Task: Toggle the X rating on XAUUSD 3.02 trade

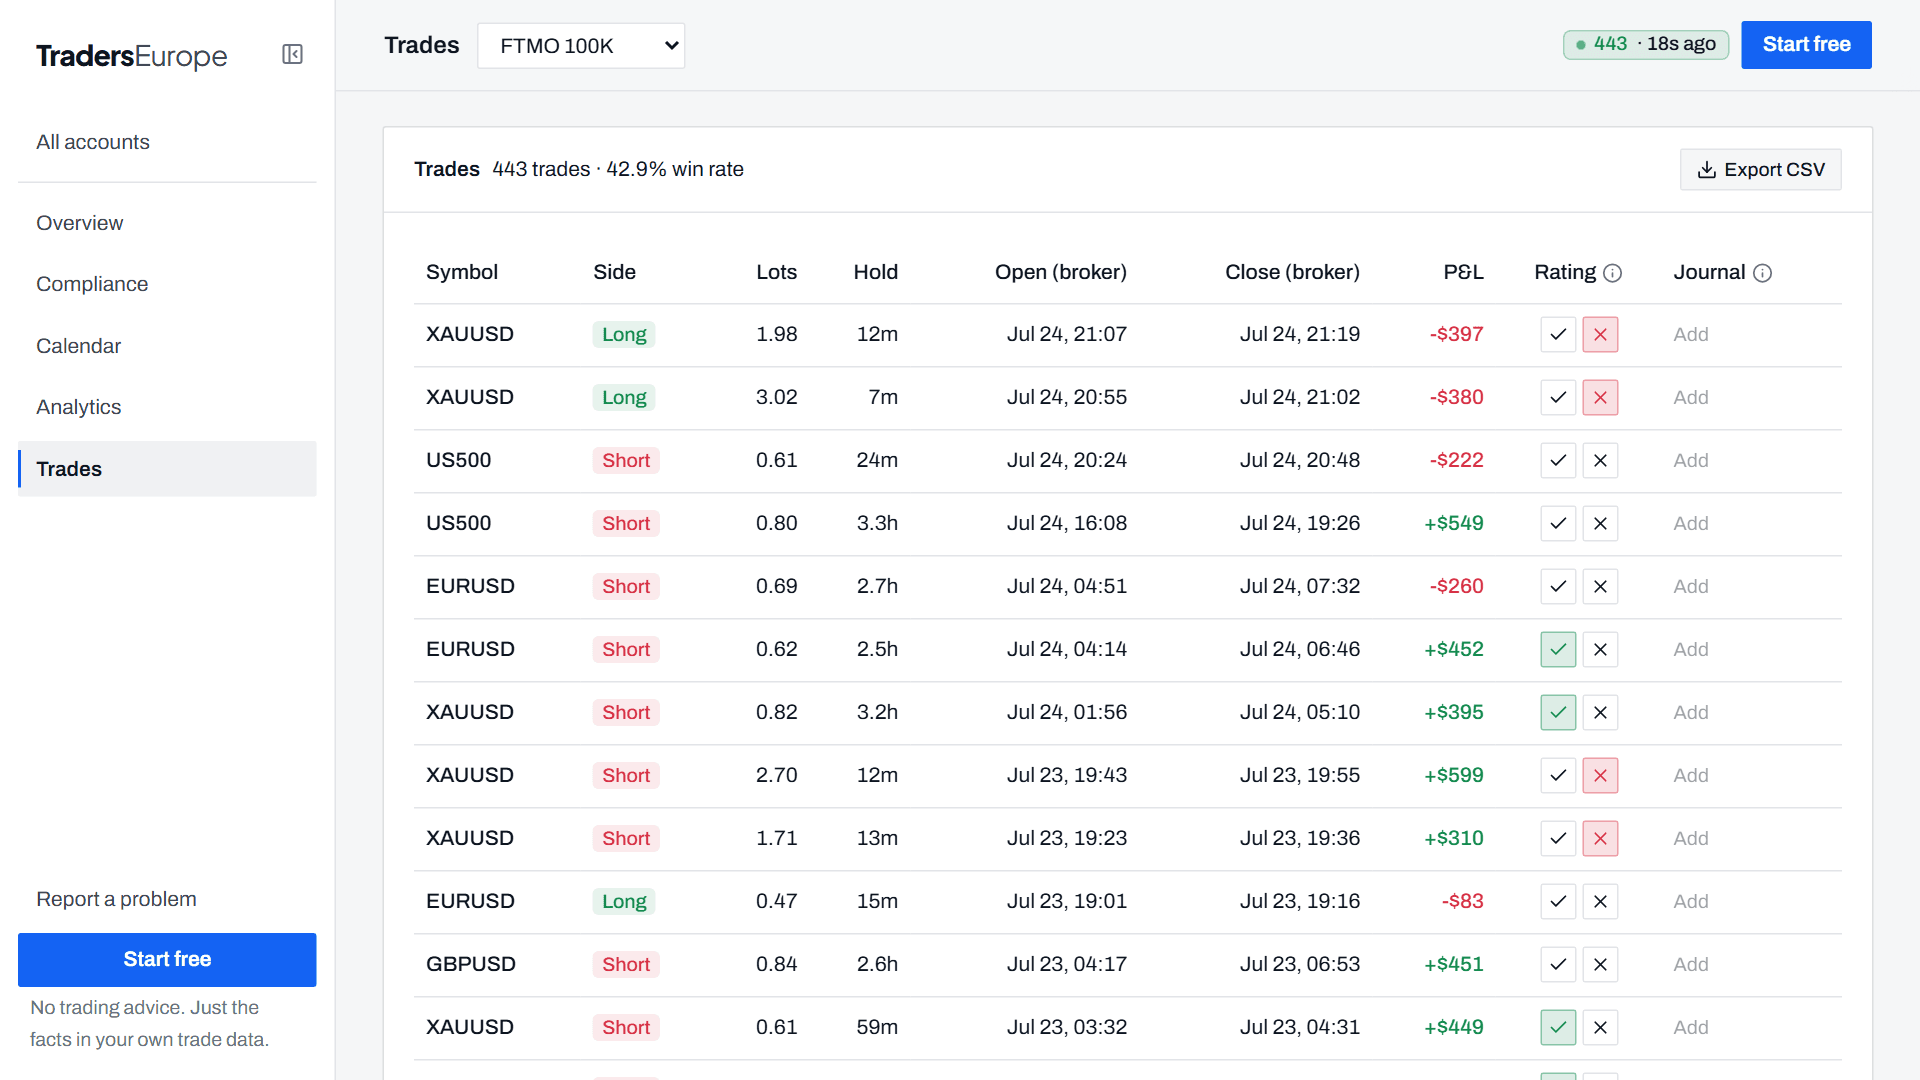Action: pyautogui.click(x=1600, y=398)
